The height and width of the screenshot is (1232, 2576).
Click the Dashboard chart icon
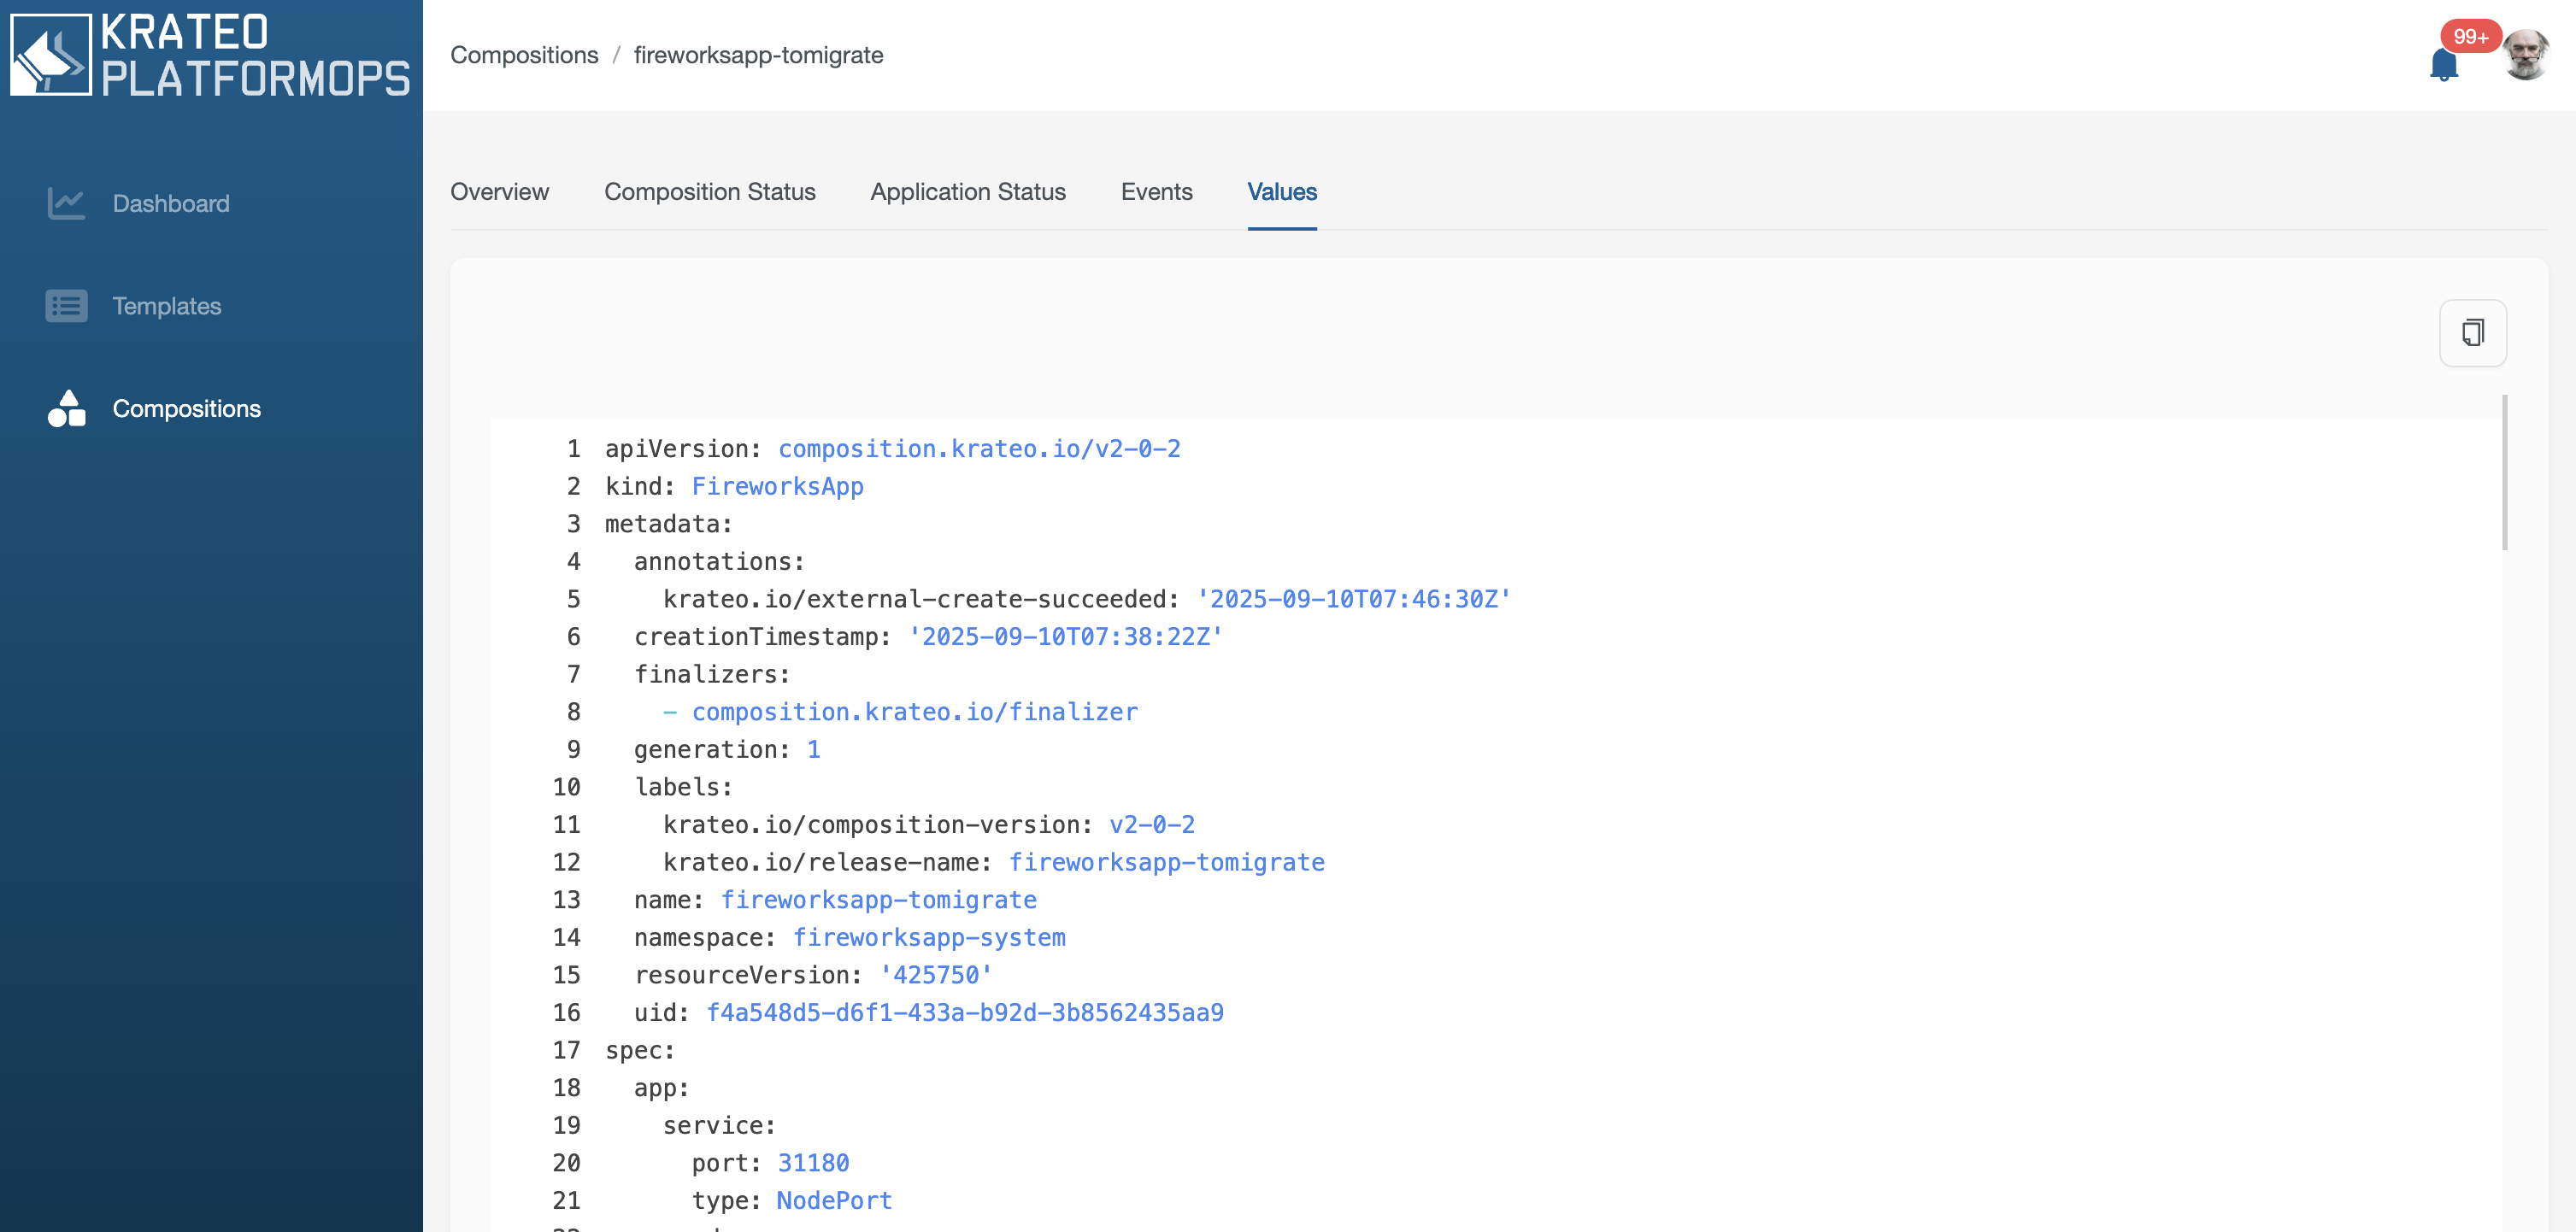(x=66, y=203)
